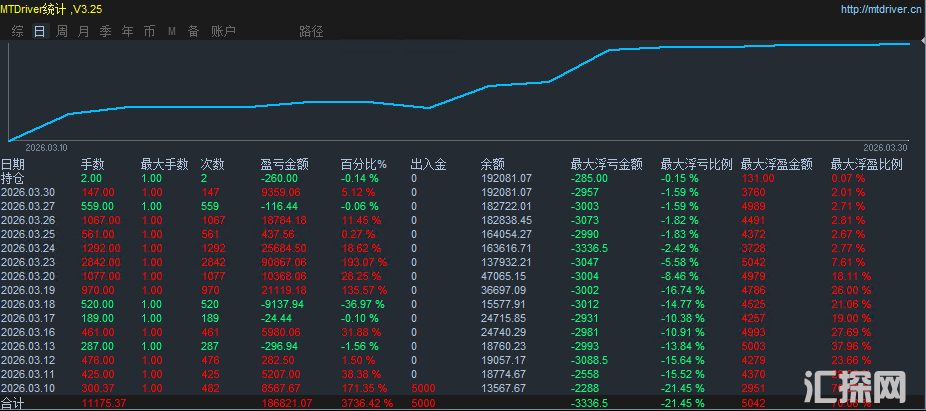Screen dimensions: 926x411
Task: Click the 日期 column header
Action: tap(13, 164)
